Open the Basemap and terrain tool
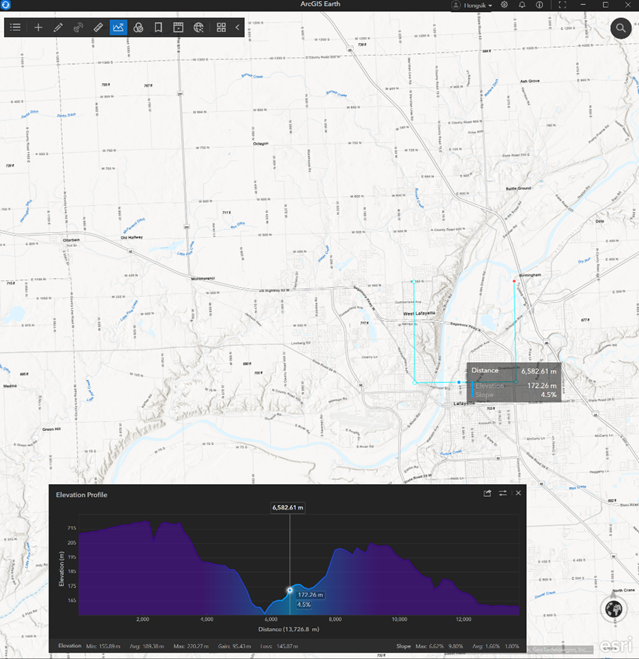 click(x=138, y=27)
